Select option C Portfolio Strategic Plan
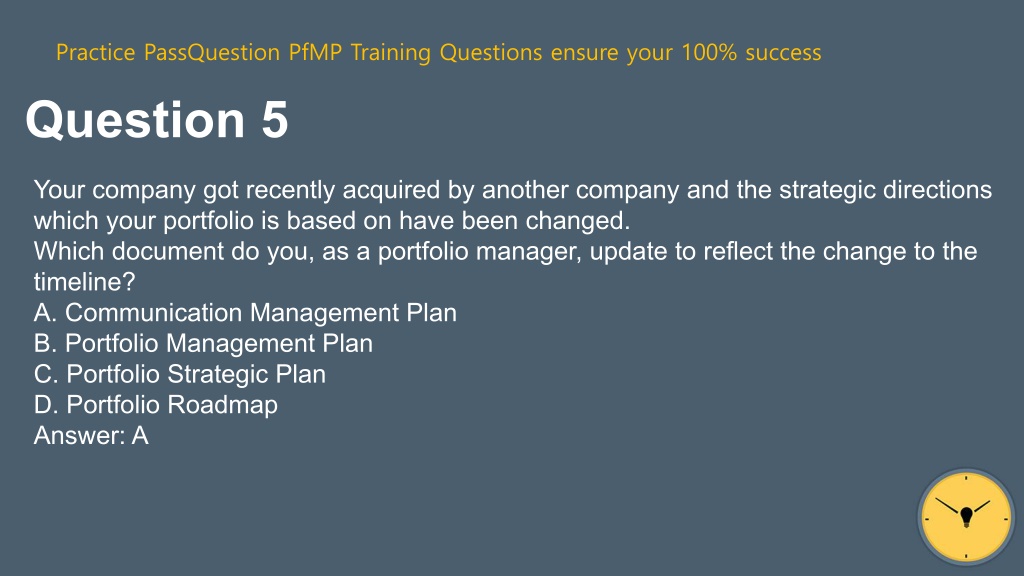This screenshot has width=1024, height=576. pyautogui.click(x=180, y=374)
